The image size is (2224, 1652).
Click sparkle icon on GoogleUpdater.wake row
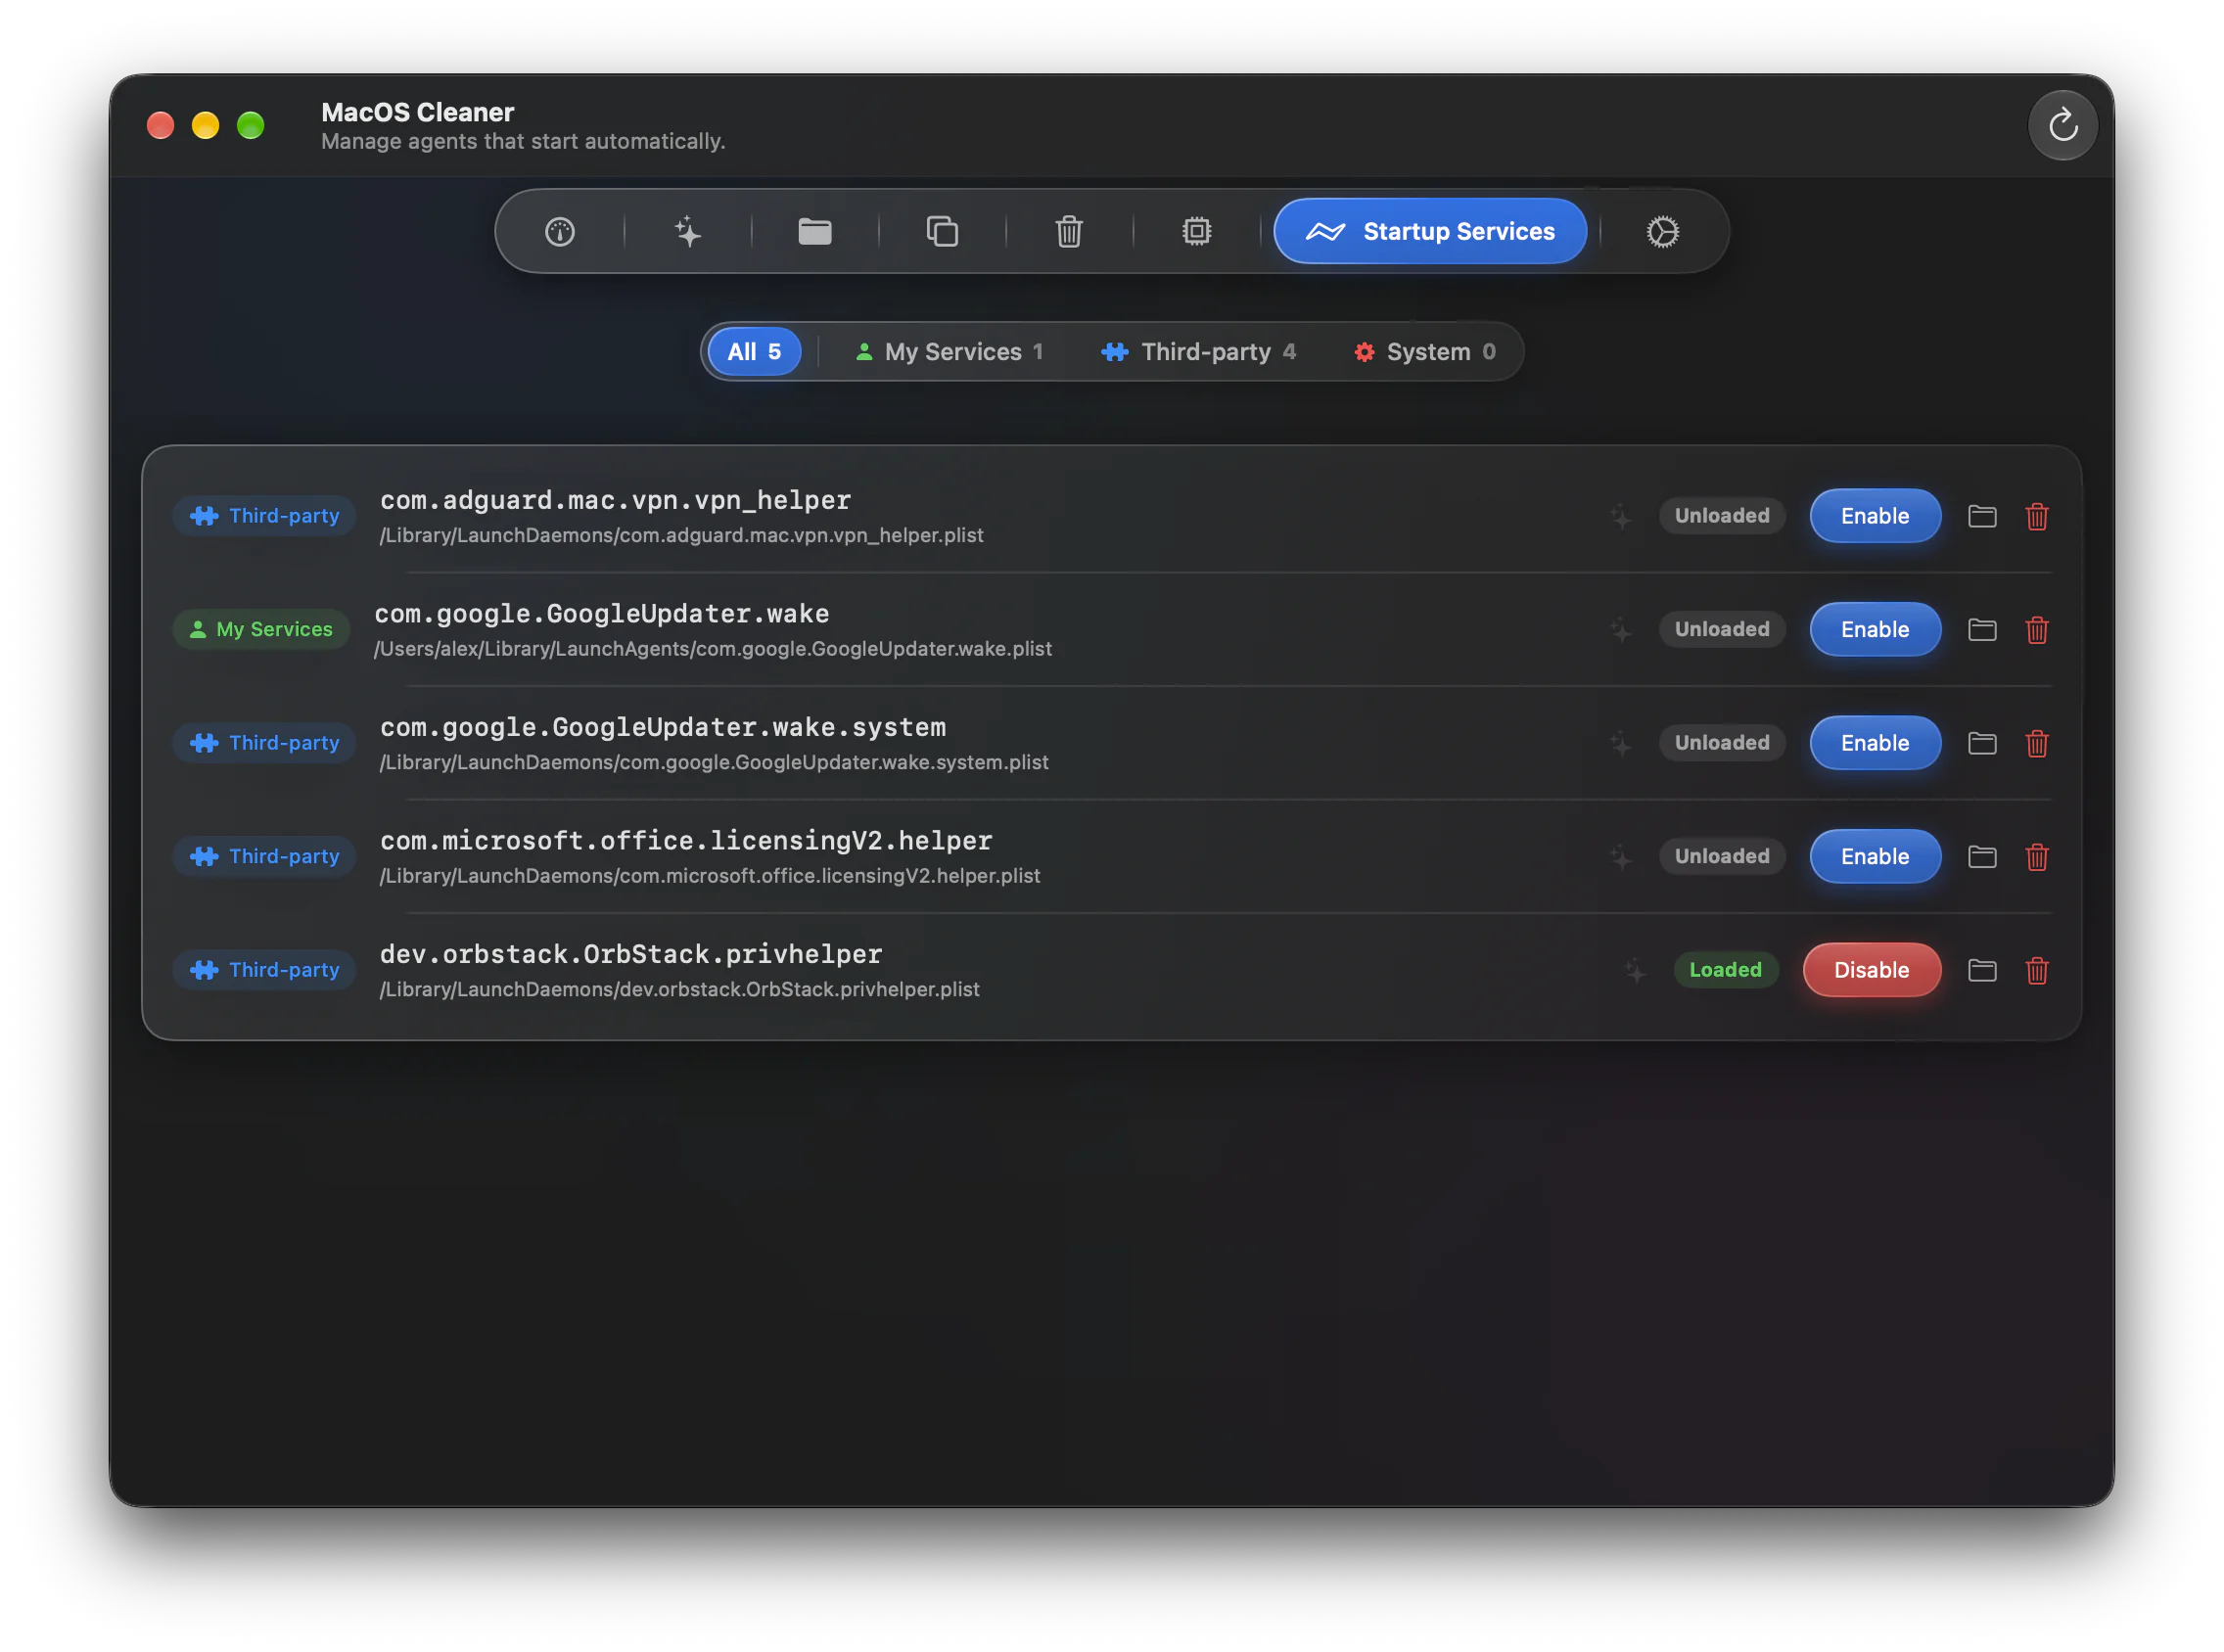(1621, 629)
